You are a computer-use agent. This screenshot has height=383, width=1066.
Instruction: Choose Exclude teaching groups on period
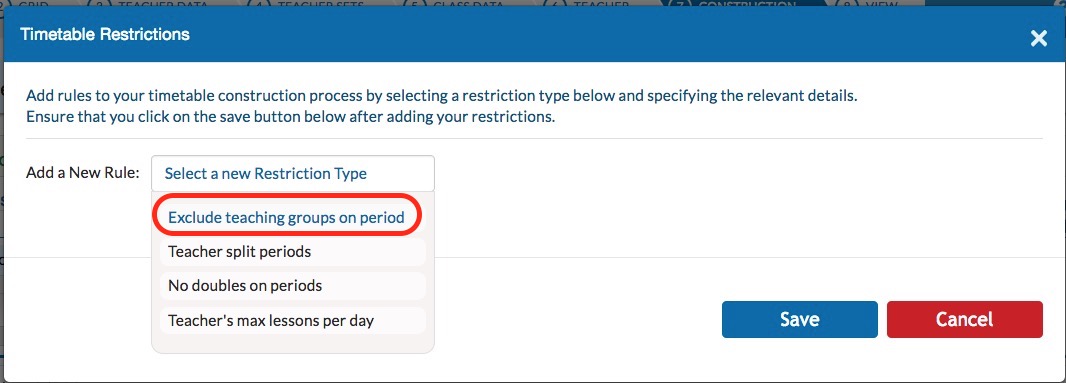coord(286,218)
